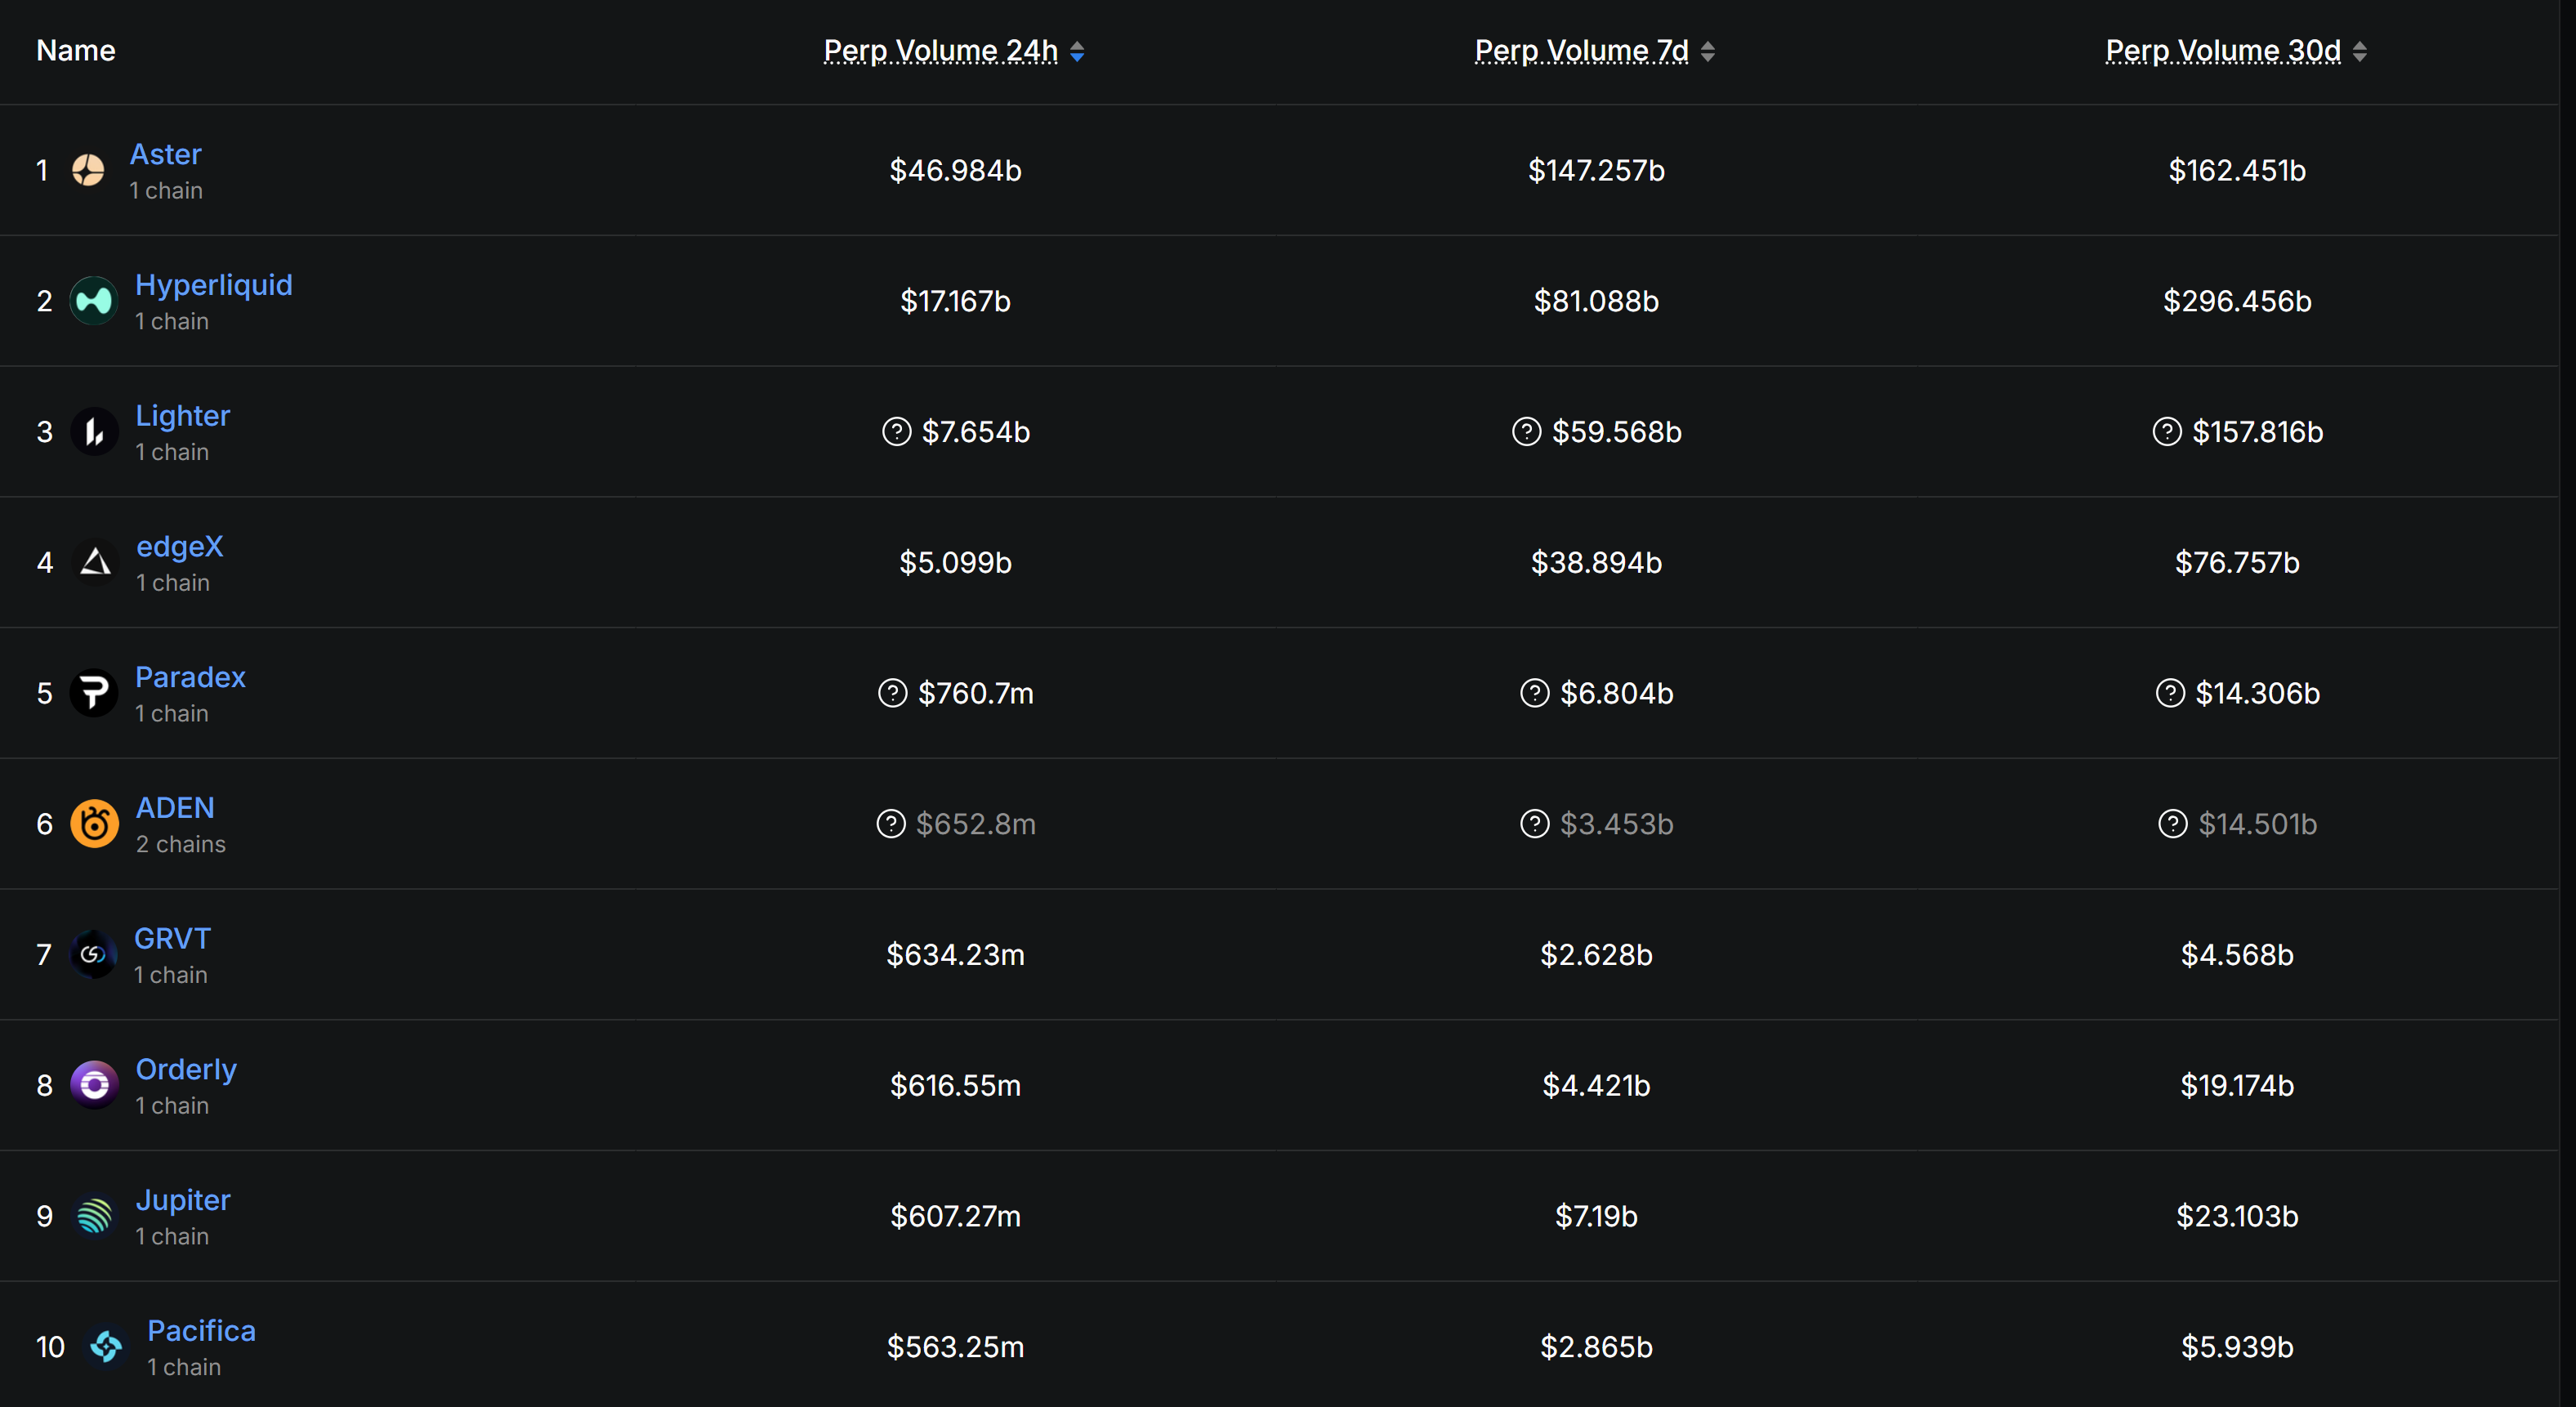Click the Lighter protocol logo icon

pos(94,432)
